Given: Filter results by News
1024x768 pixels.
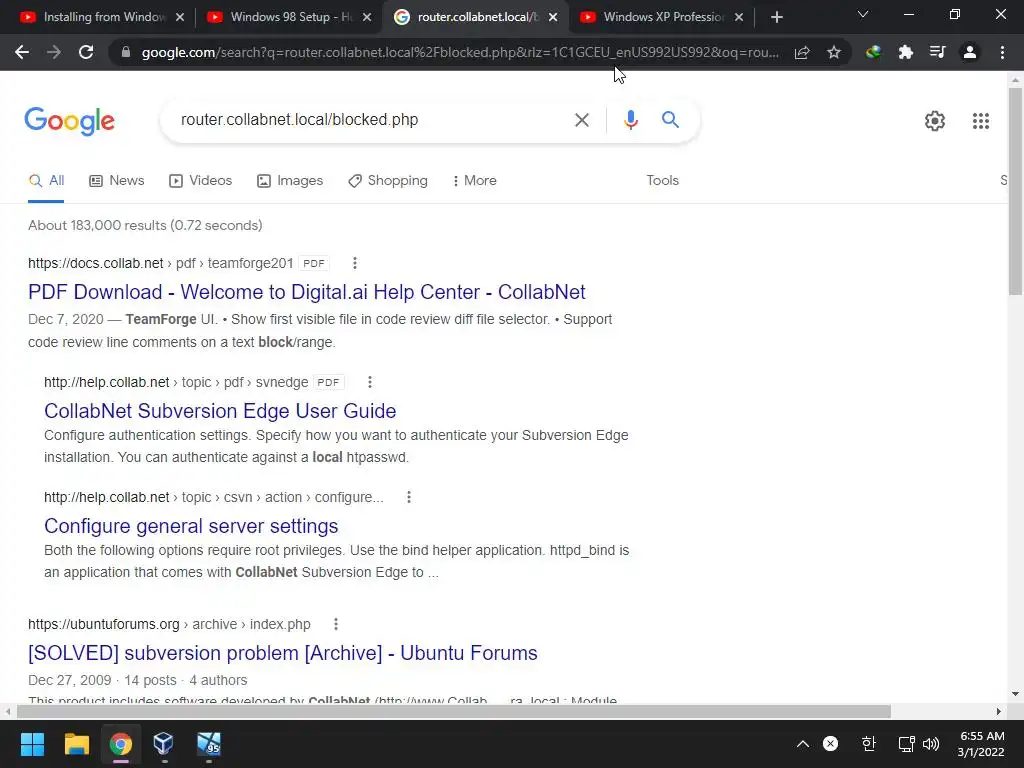Looking at the screenshot, I should [x=117, y=180].
